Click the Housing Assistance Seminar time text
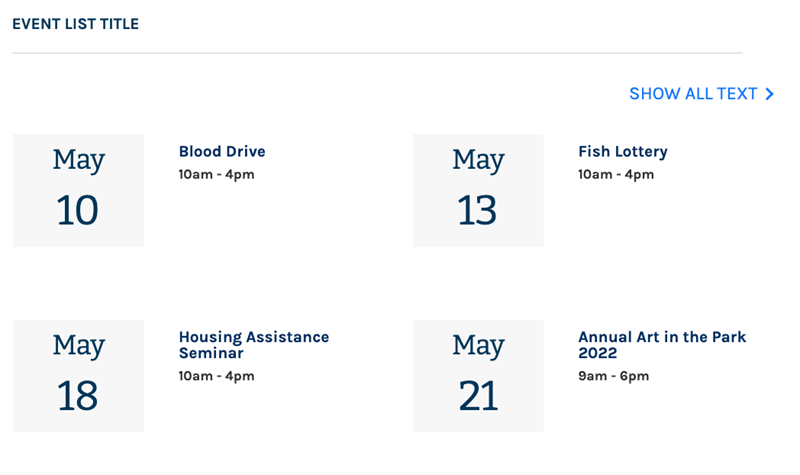Image resolution: width=800 pixels, height=475 pixels. click(216, 376)
